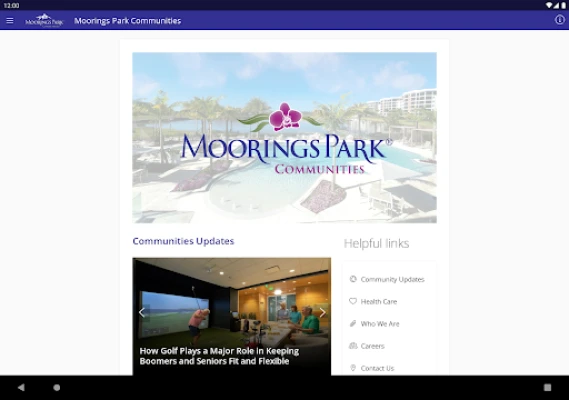Tap the paperclip icon beside Who We Are

(x=353, y=323)
